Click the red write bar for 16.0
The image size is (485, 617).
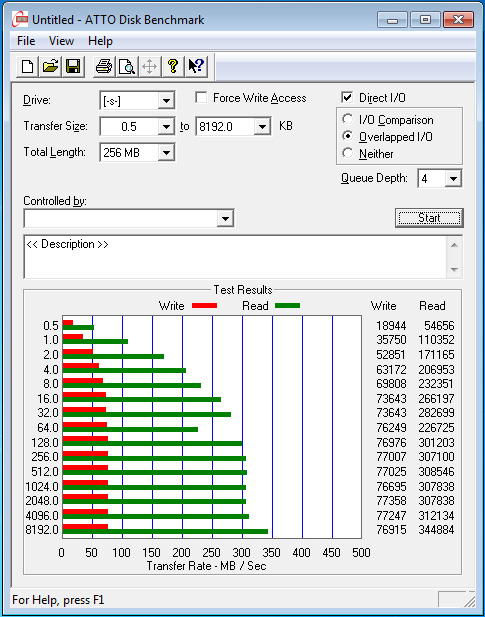tap(84, 394)
